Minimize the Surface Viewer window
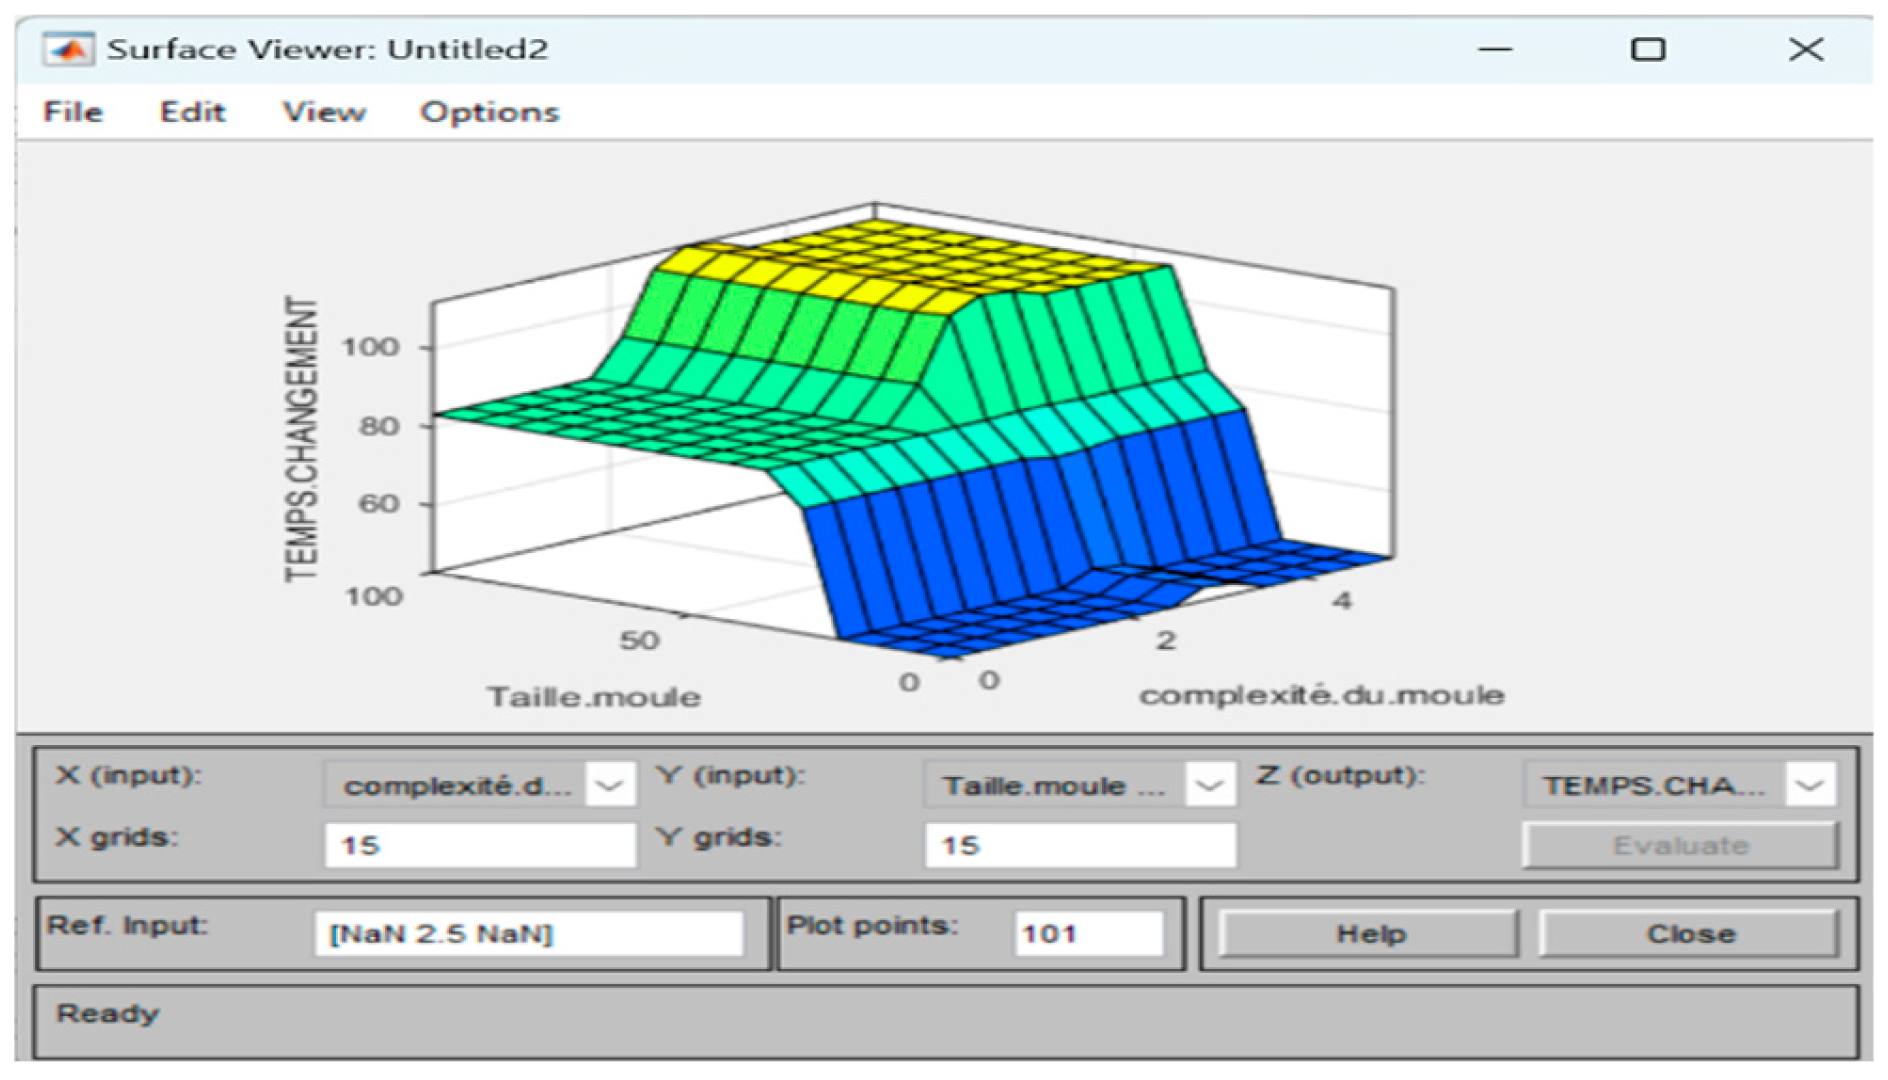1888x1080 pixels. 1495,49
